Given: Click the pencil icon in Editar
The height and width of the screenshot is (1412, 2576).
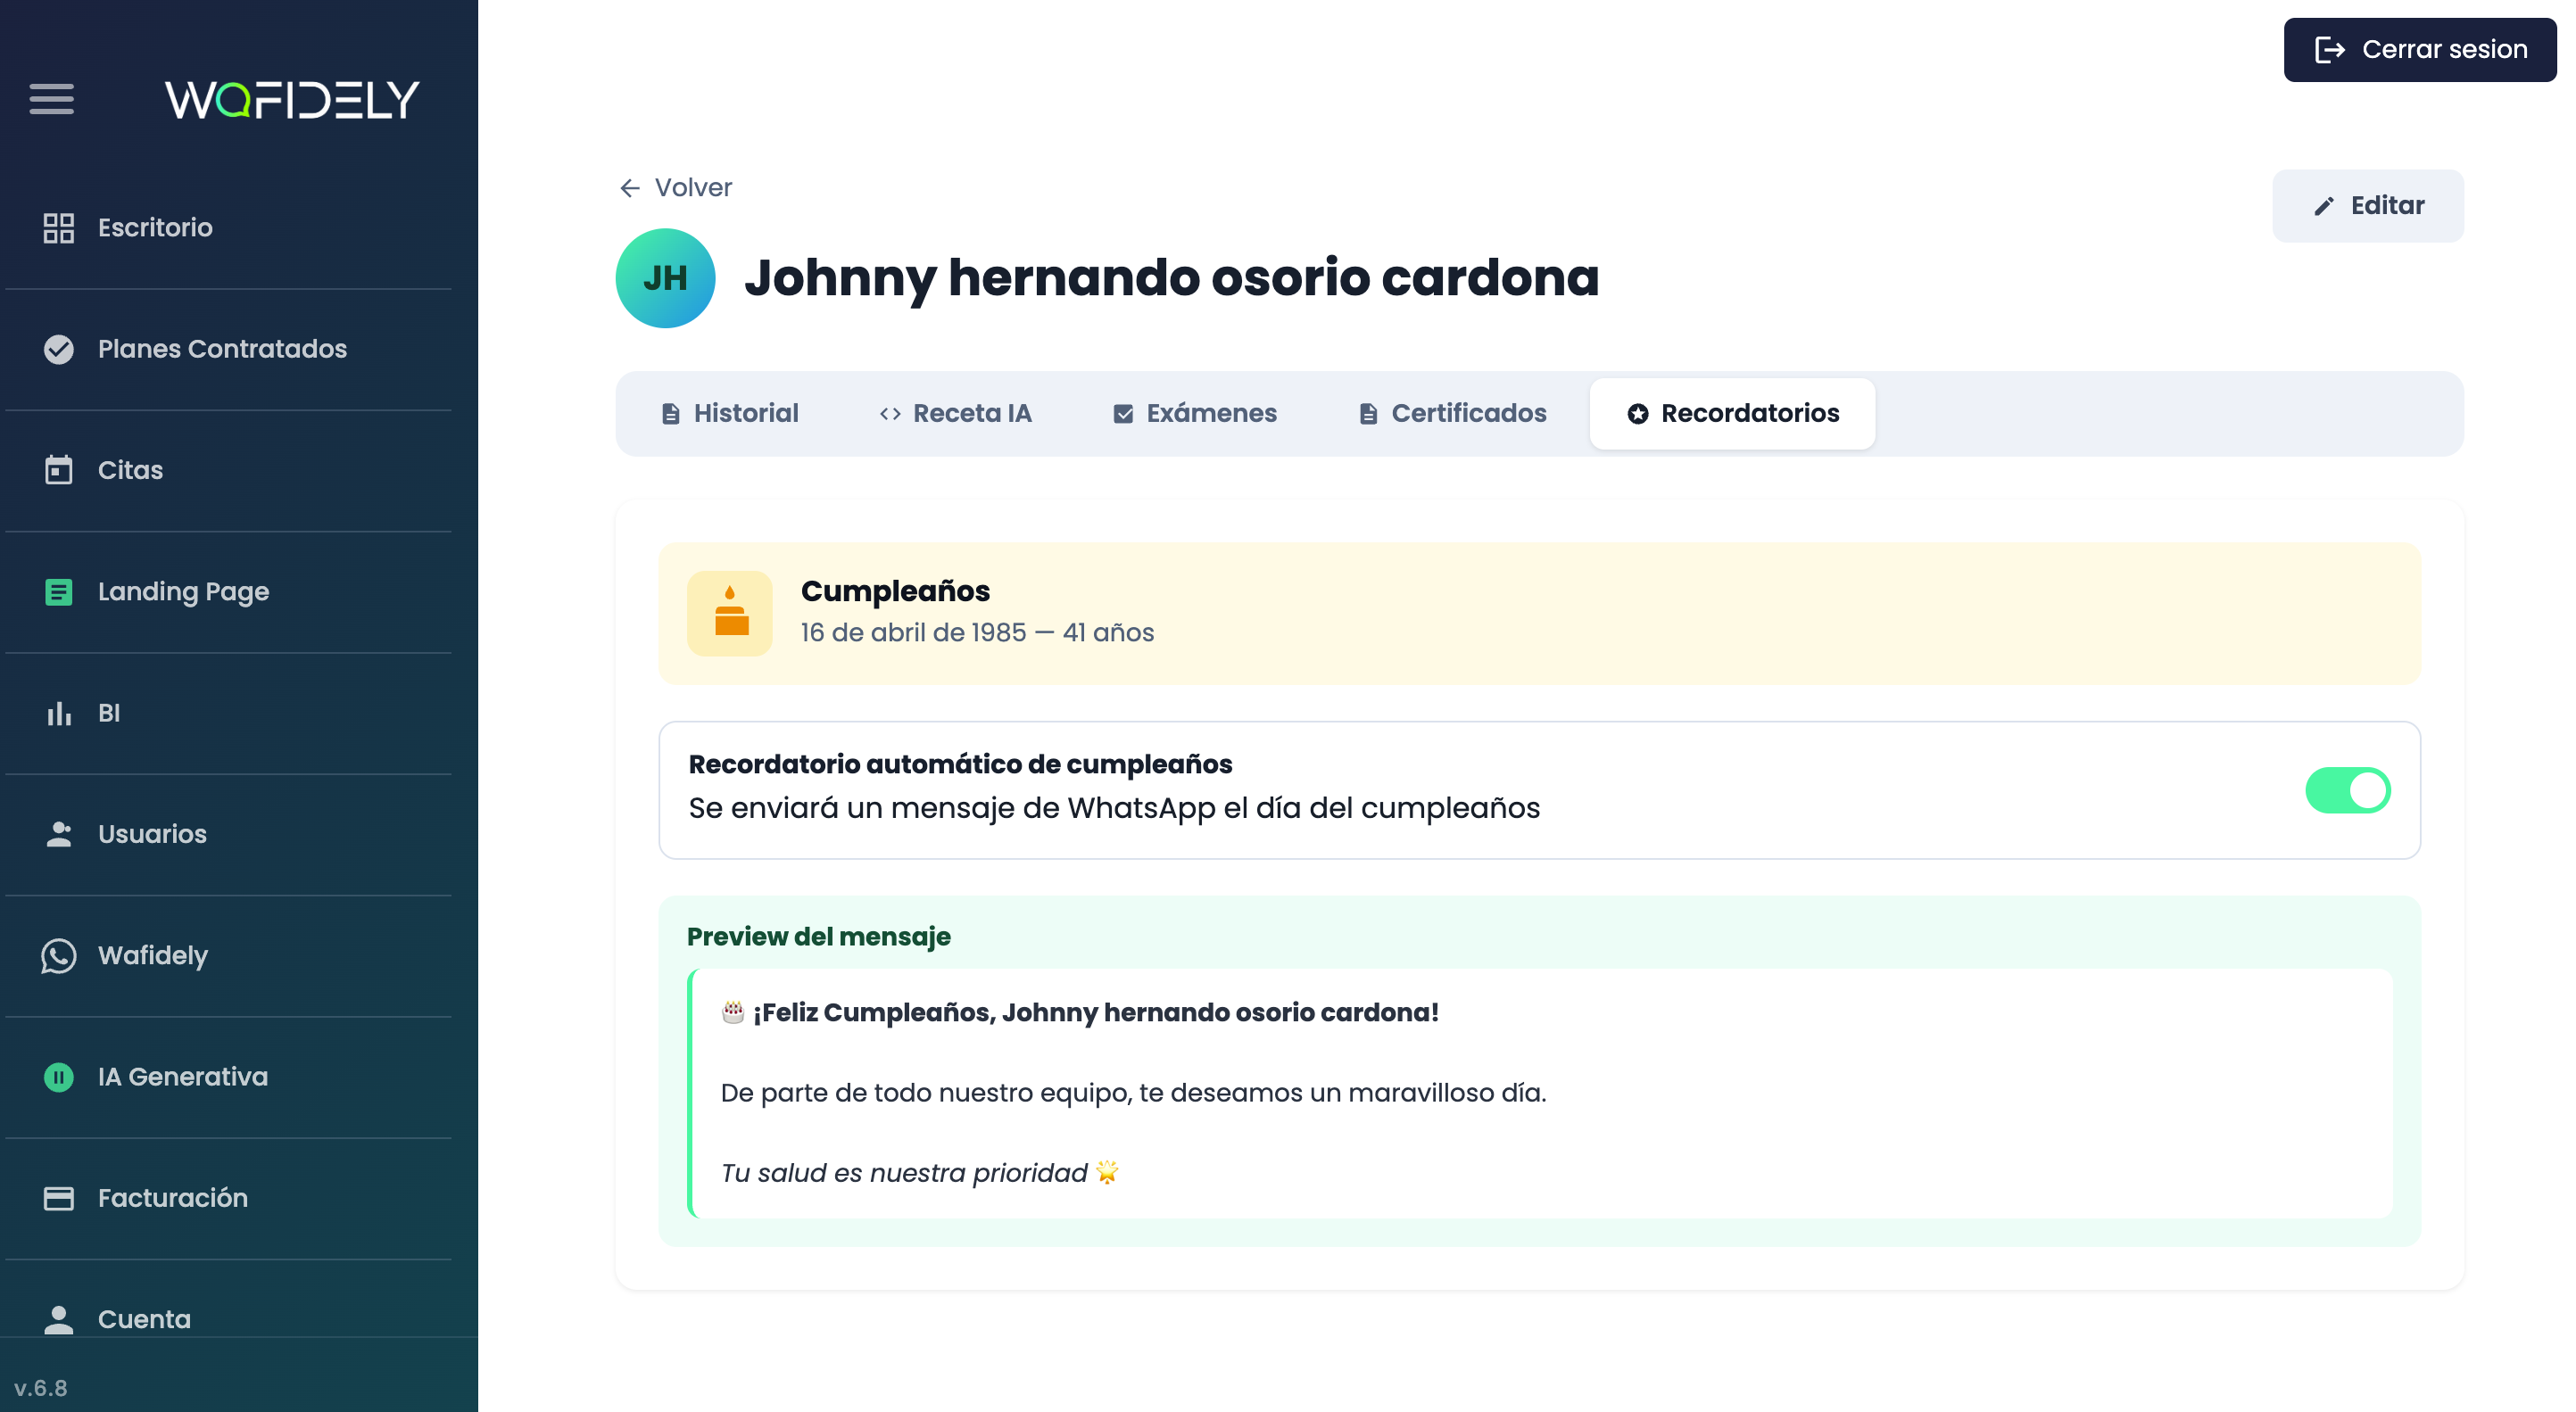Looking at the screenshot, I should [2324, 206].
